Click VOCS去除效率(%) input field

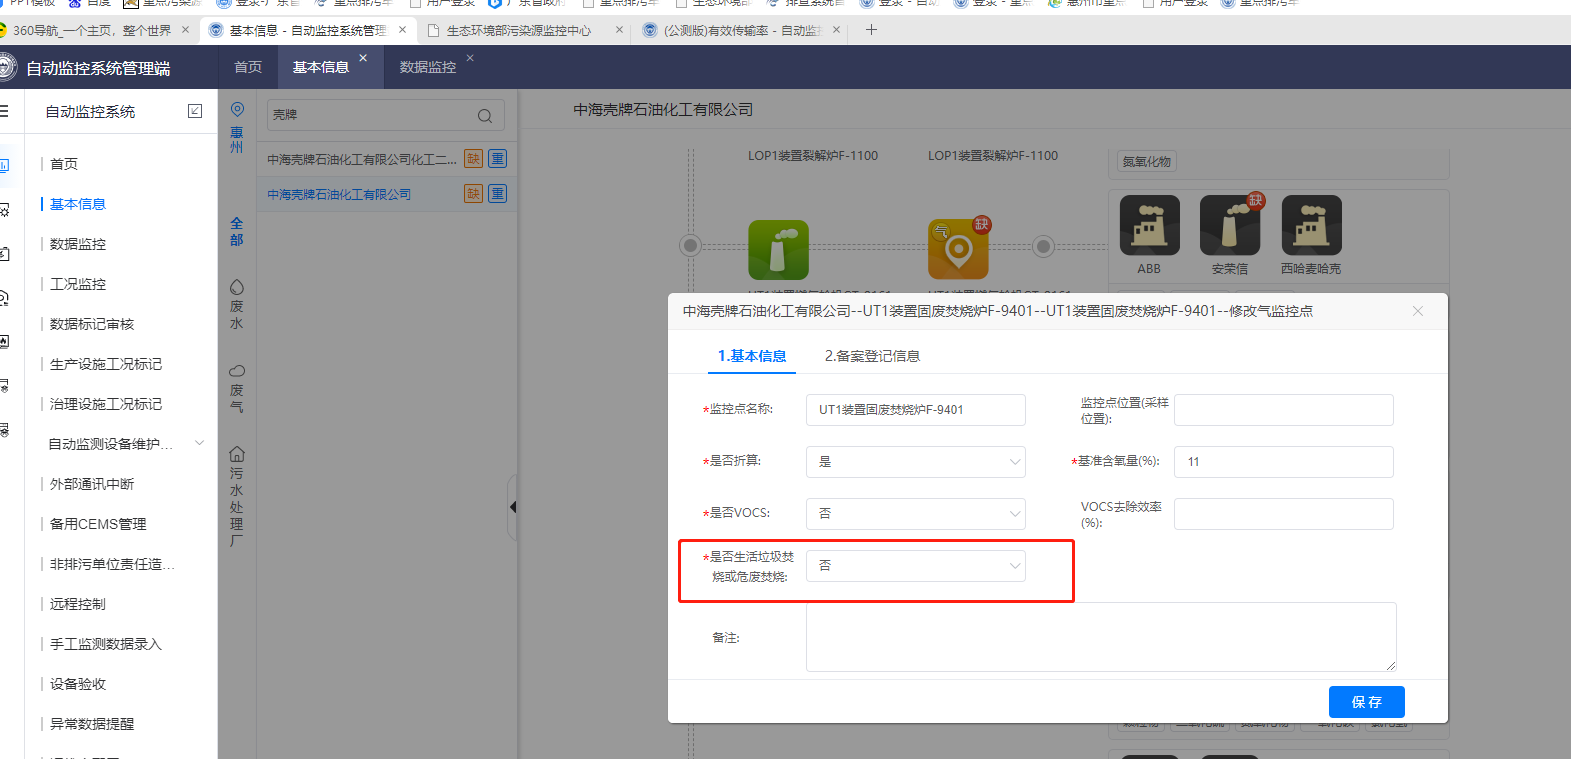coord(1283,514)
